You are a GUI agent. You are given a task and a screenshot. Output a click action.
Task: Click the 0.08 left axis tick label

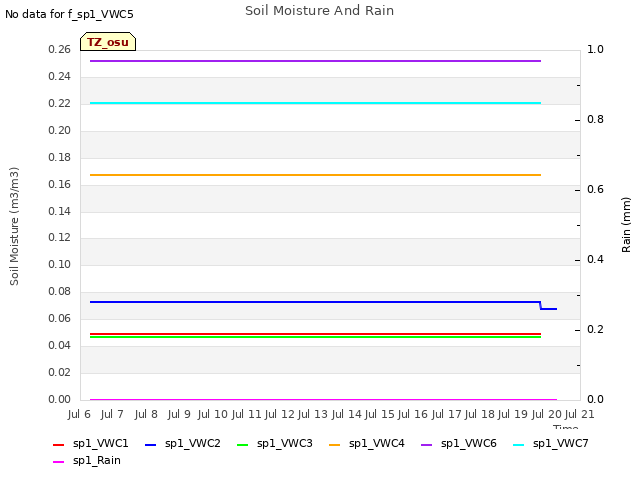click(x=60, y=291)
